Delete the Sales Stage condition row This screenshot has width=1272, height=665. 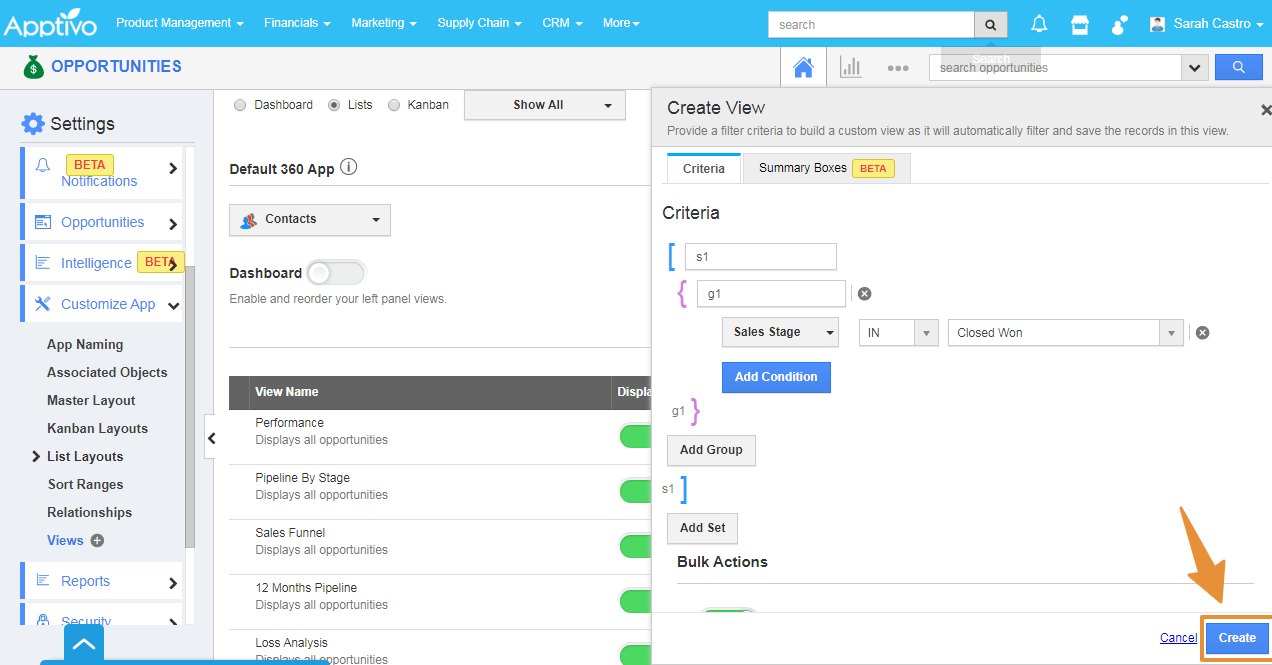tap(1202, 333)
